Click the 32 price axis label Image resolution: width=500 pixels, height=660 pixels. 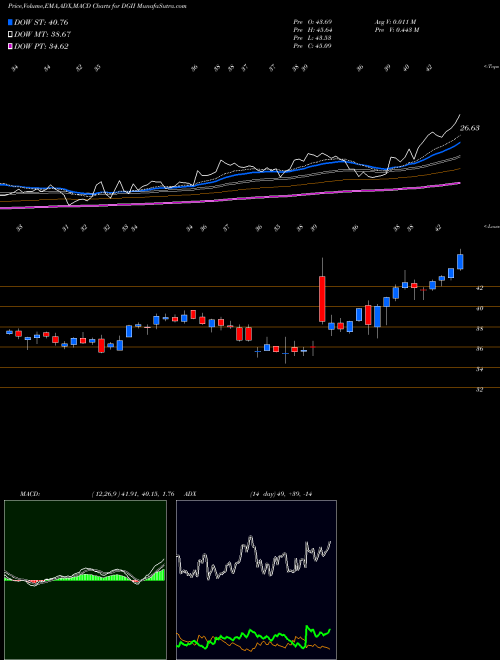click(x=479, y=390)
